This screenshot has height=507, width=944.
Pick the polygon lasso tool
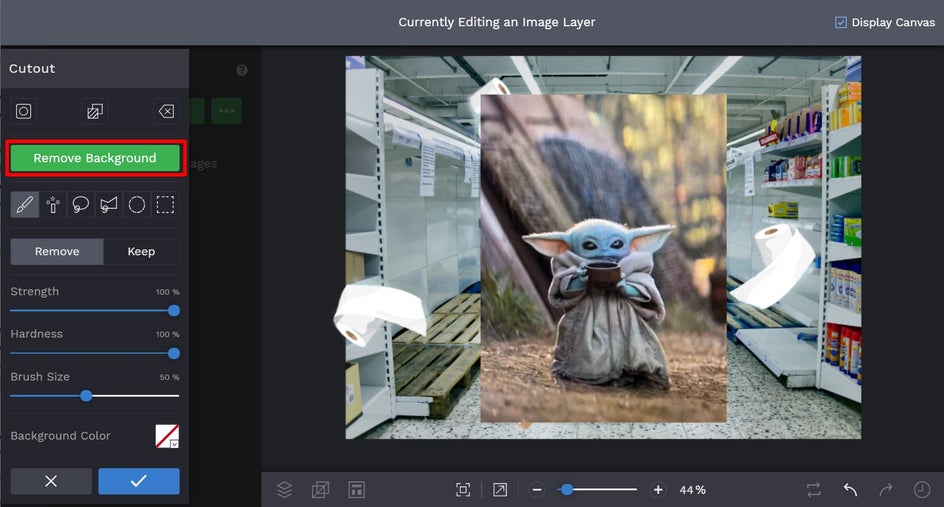(109, 205)
